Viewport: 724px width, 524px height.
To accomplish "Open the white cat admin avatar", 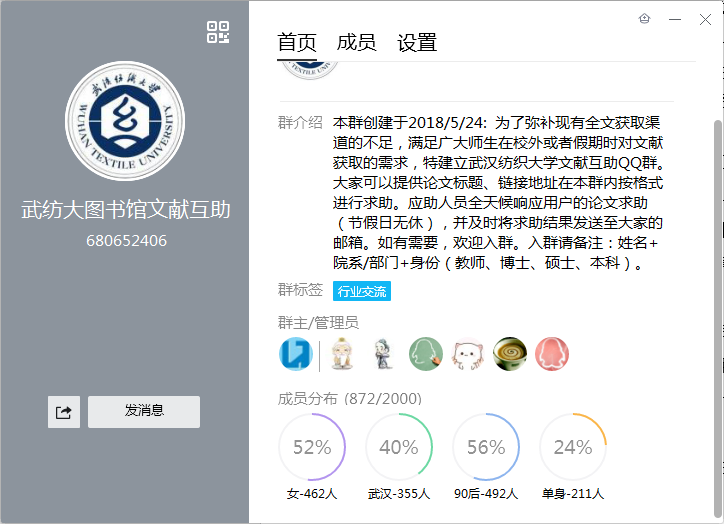I will click(x=468, y=354).
